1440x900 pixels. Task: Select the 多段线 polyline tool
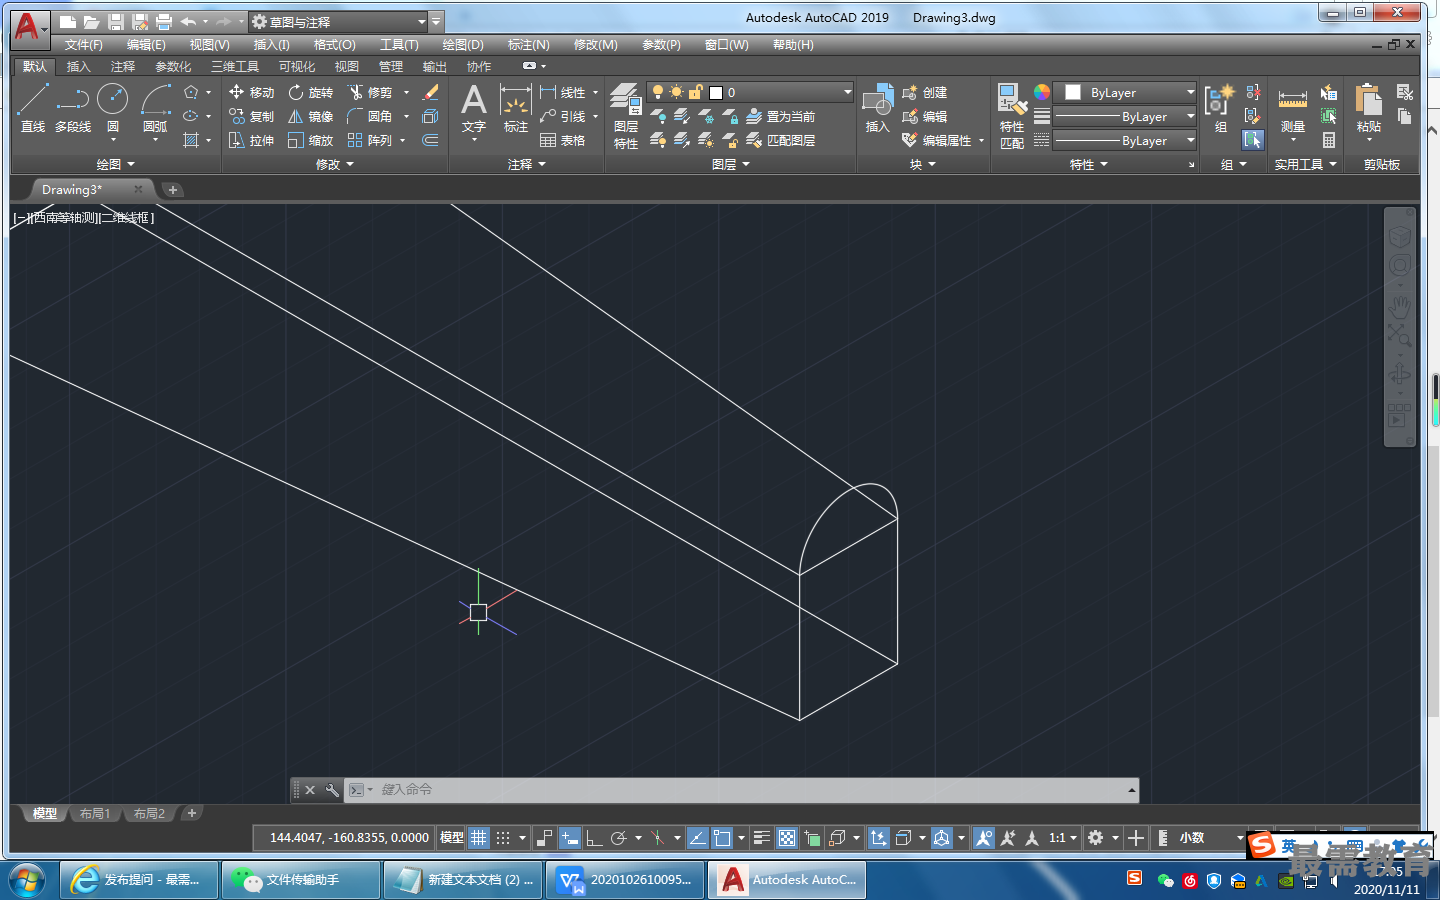click(x=73, y=108)
